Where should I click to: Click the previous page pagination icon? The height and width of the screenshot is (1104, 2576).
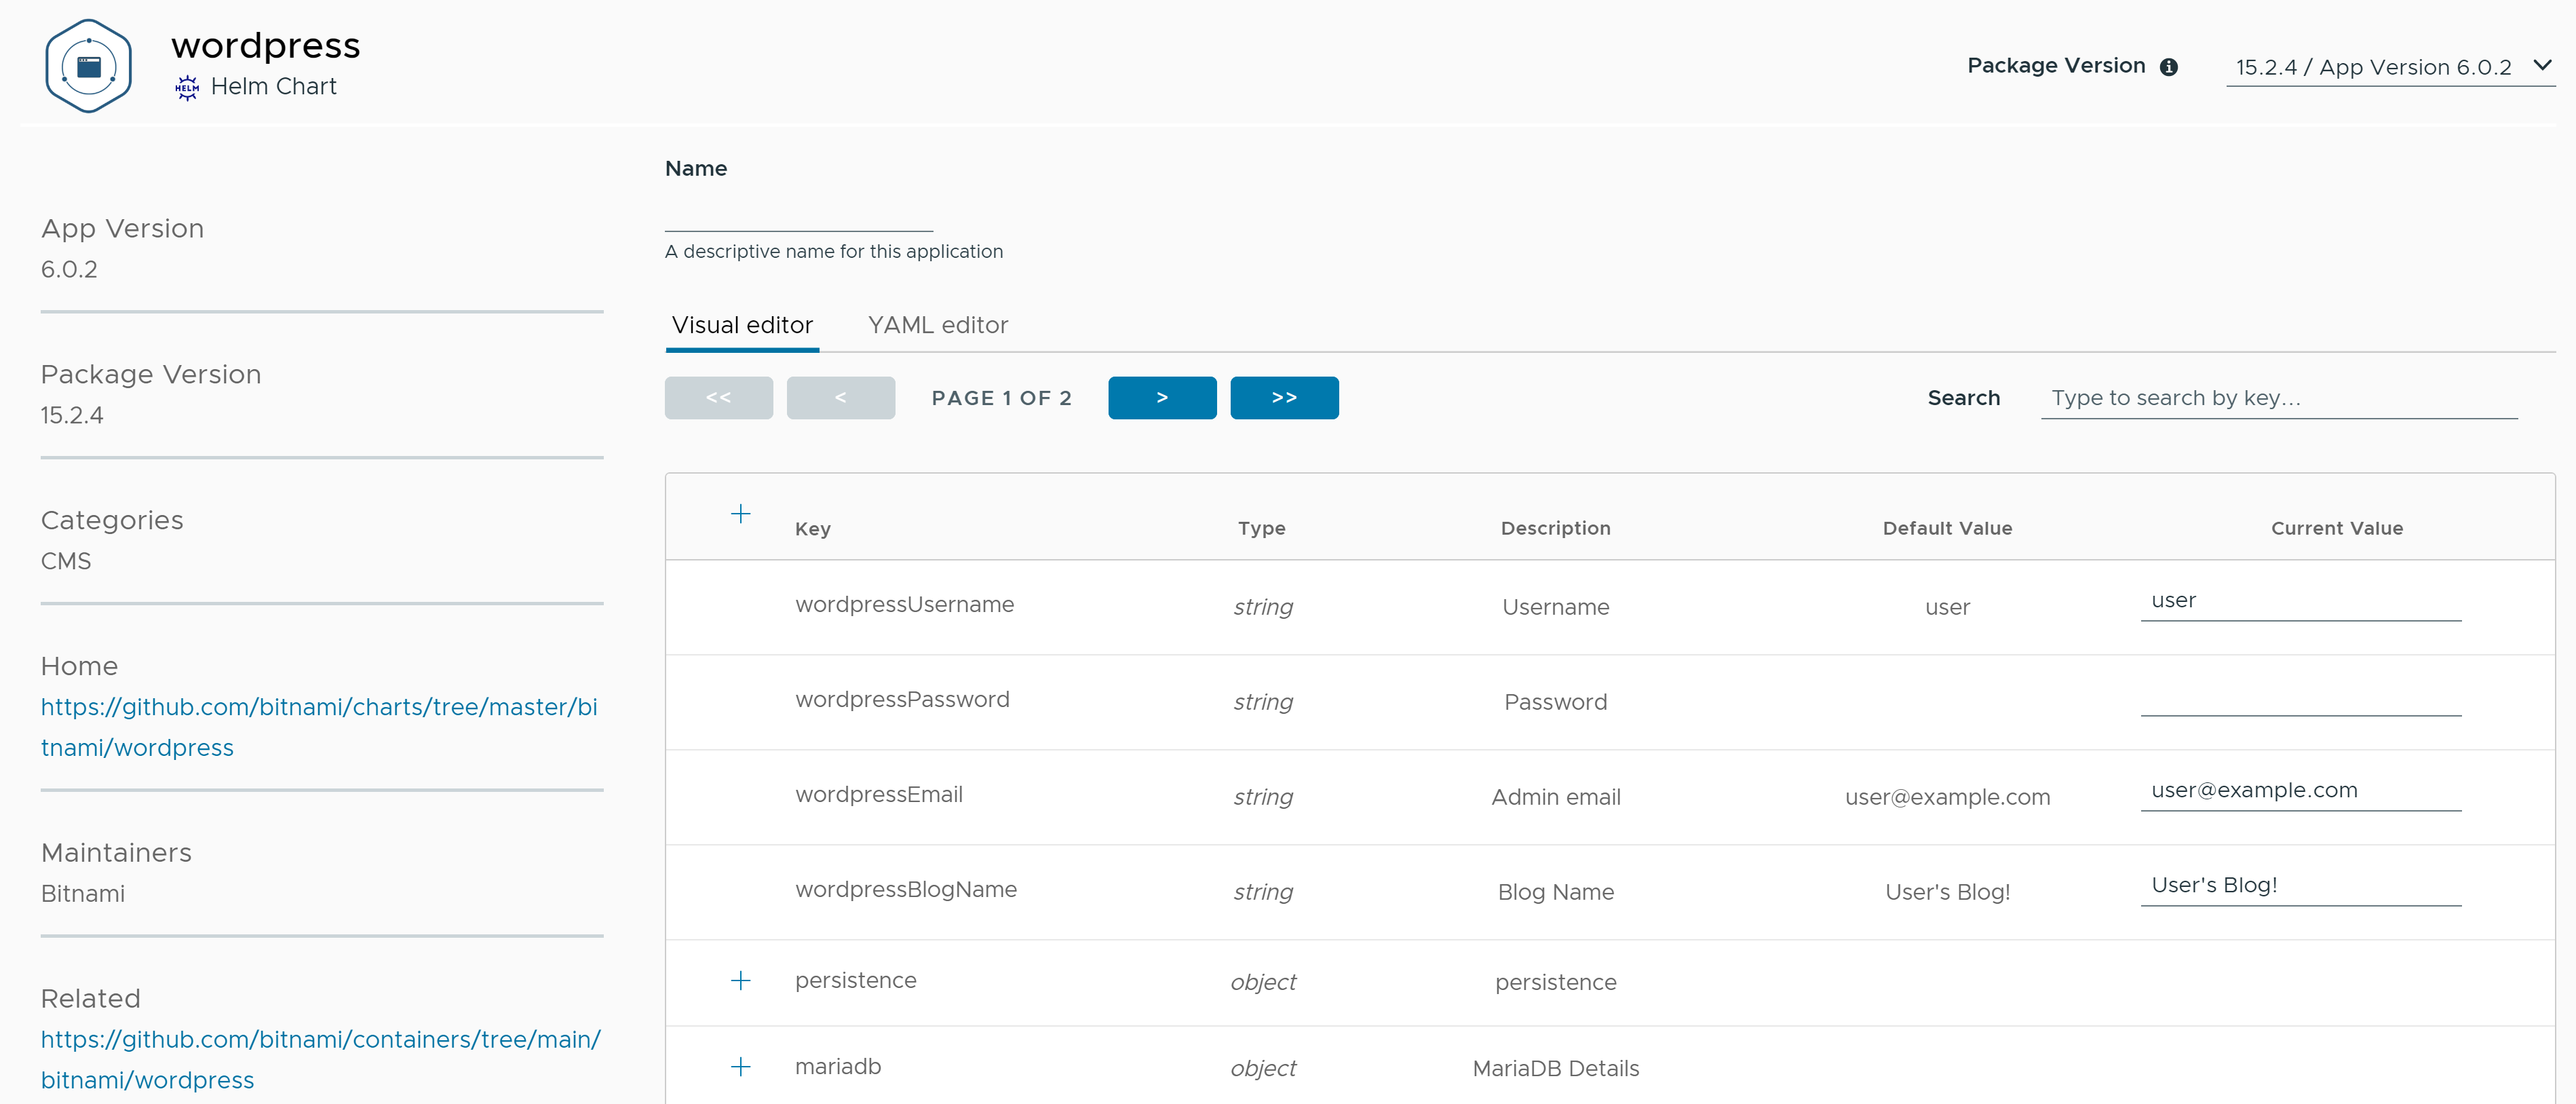(840, 397)
